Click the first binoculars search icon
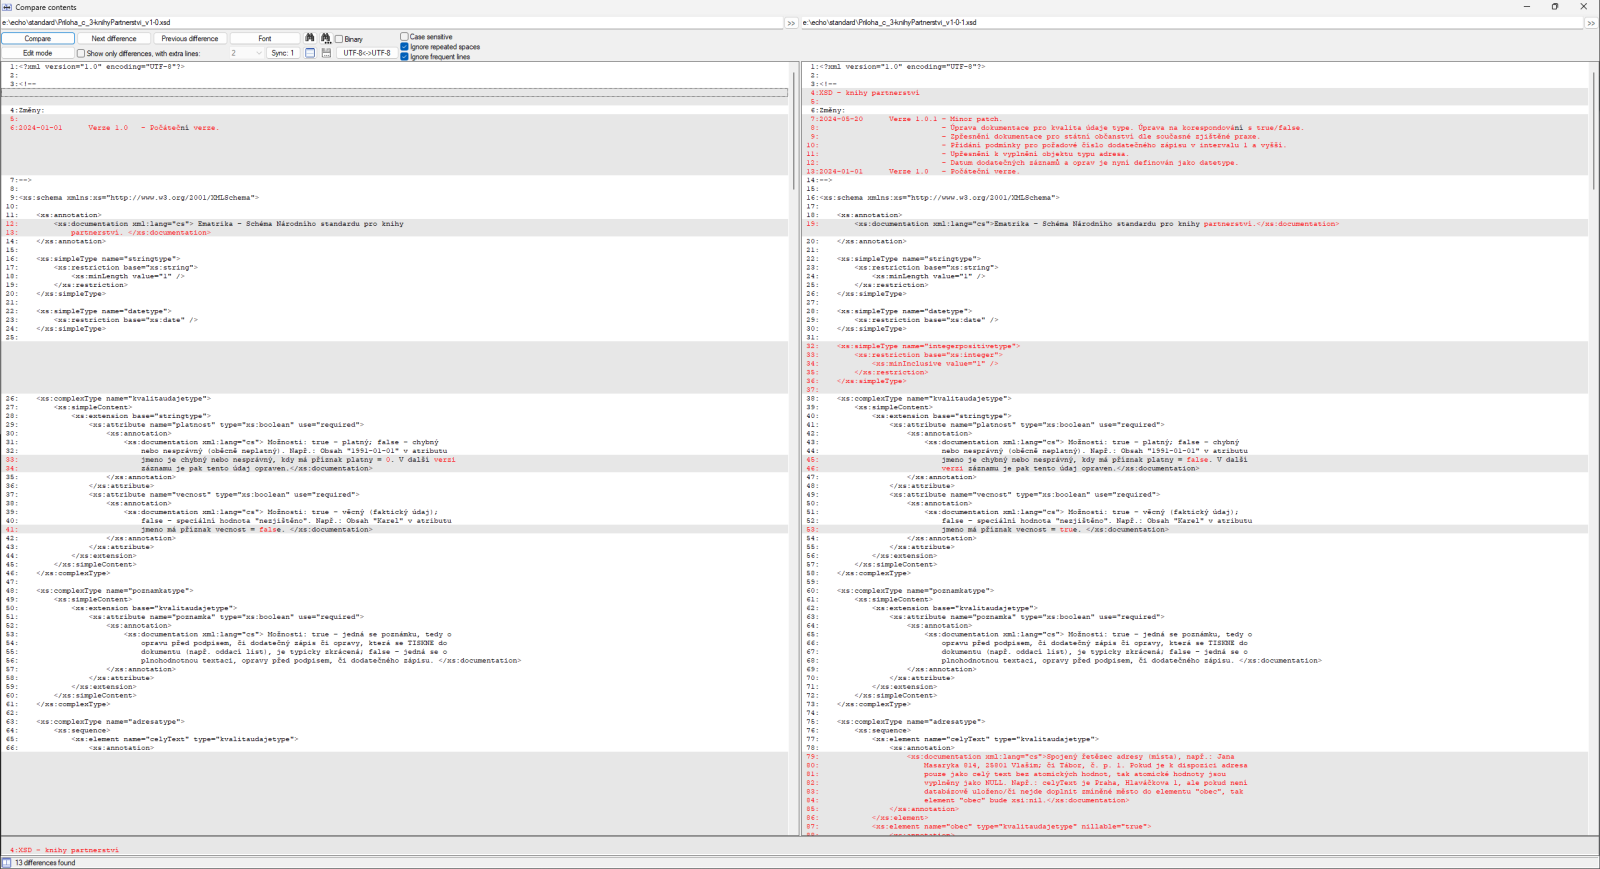 click(x=310, y=38)
